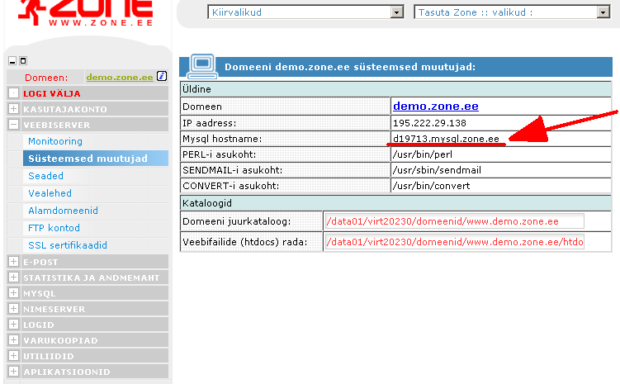
Task: Expand all menu sections with the square icon
Action: click(23, 61)
